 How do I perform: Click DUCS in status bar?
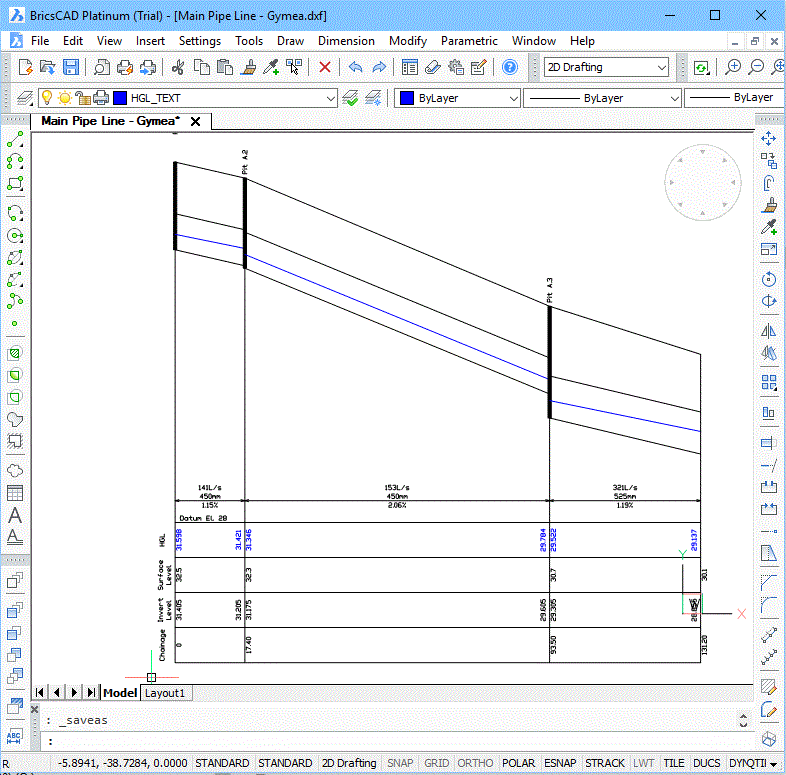pos(706,763)
